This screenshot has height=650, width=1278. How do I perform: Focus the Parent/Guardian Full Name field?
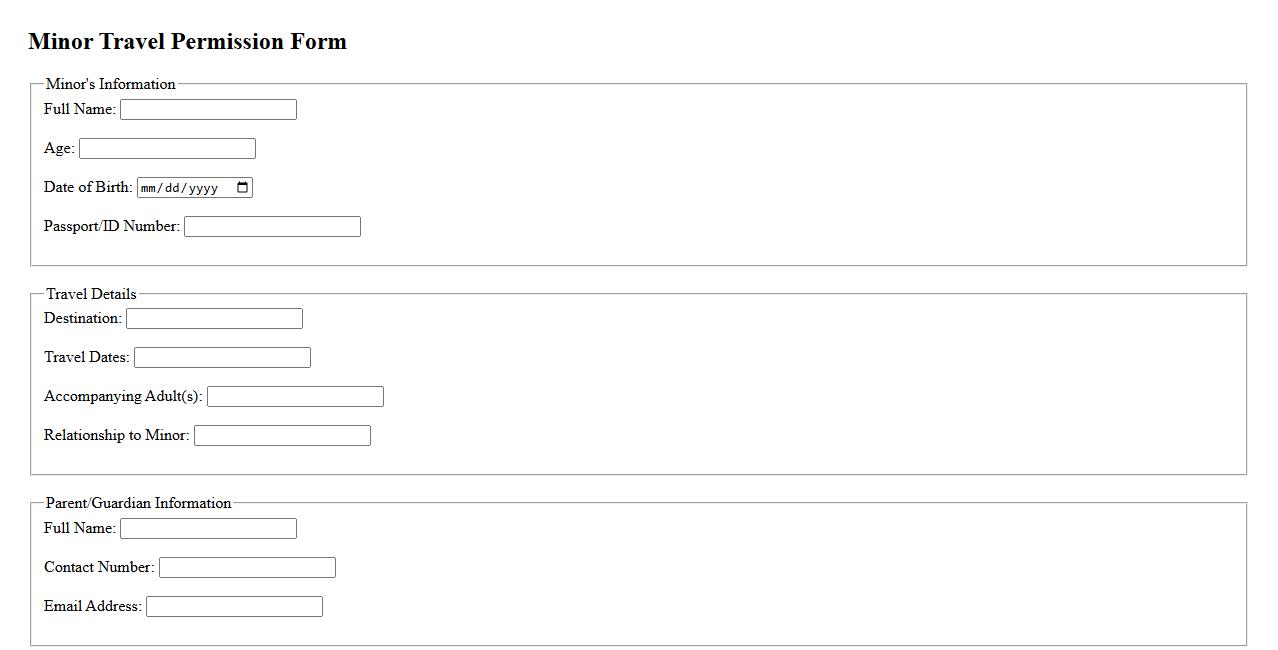tap(208, 528)
